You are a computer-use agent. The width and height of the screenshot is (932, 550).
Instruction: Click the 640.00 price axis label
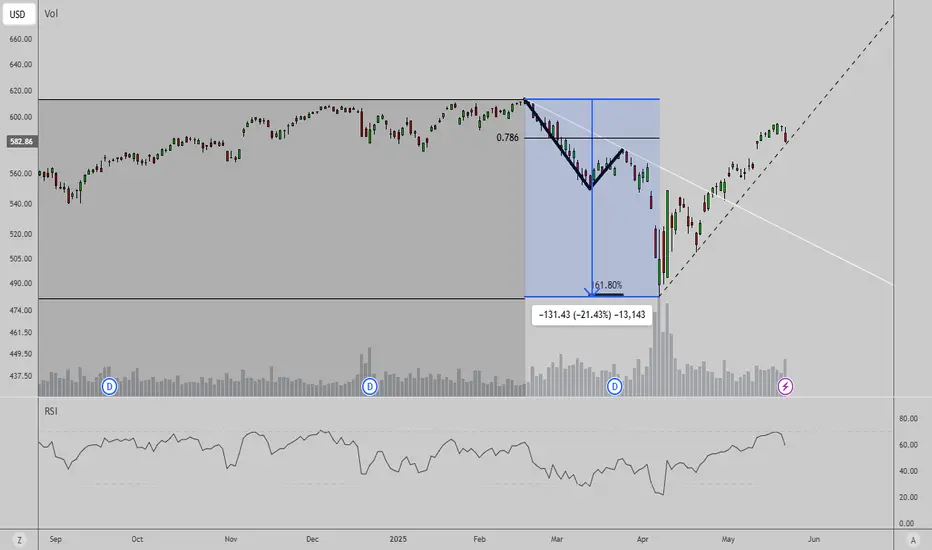point(21,65)
